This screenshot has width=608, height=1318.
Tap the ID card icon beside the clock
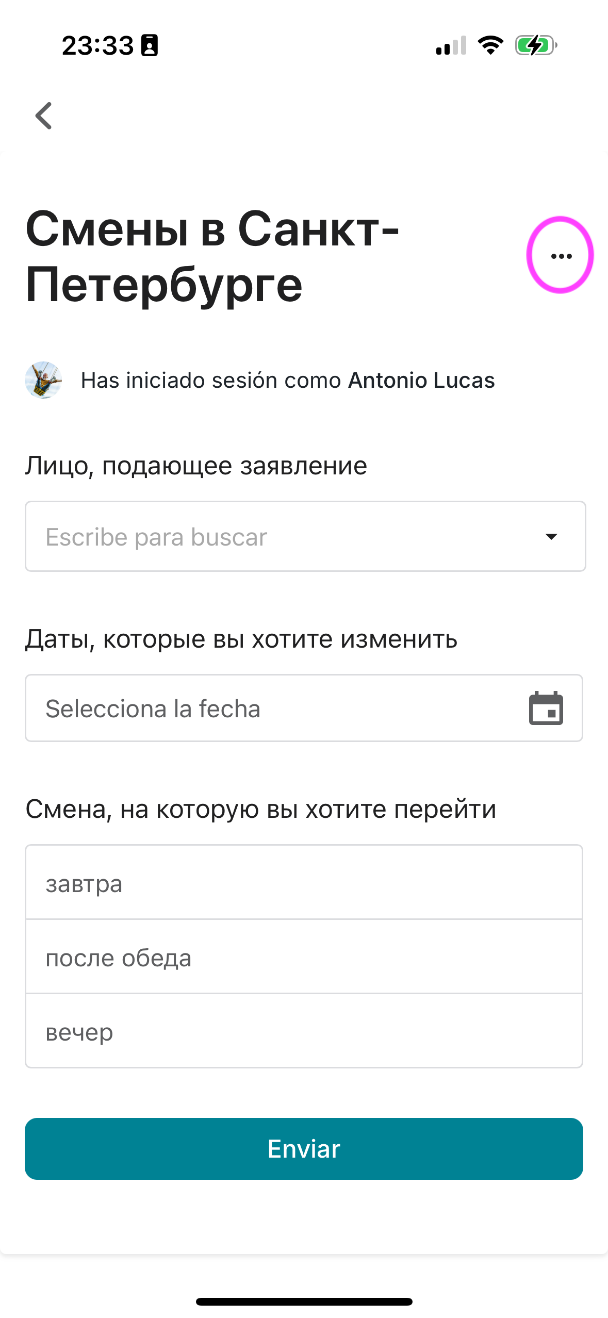(149, 46)
